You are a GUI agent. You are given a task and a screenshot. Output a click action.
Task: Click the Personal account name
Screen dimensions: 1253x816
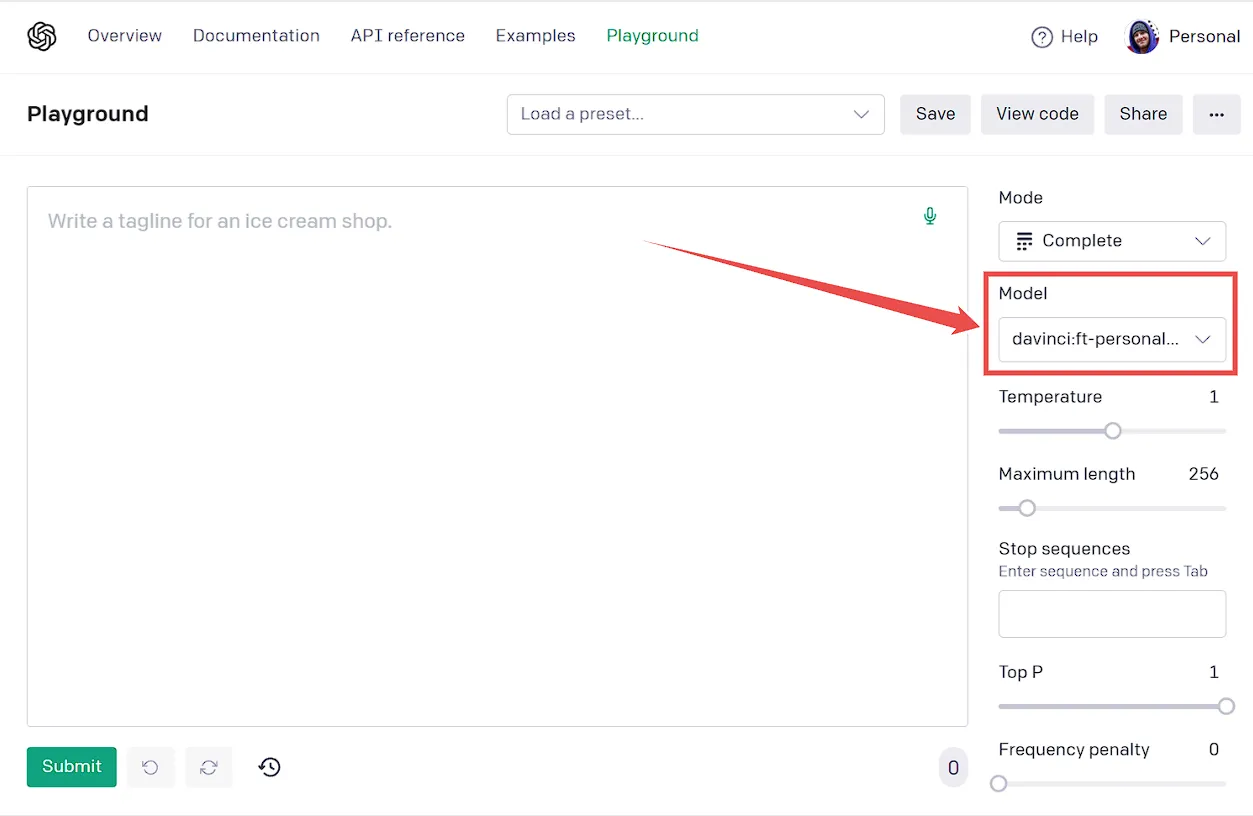(x=1204, y=37)
